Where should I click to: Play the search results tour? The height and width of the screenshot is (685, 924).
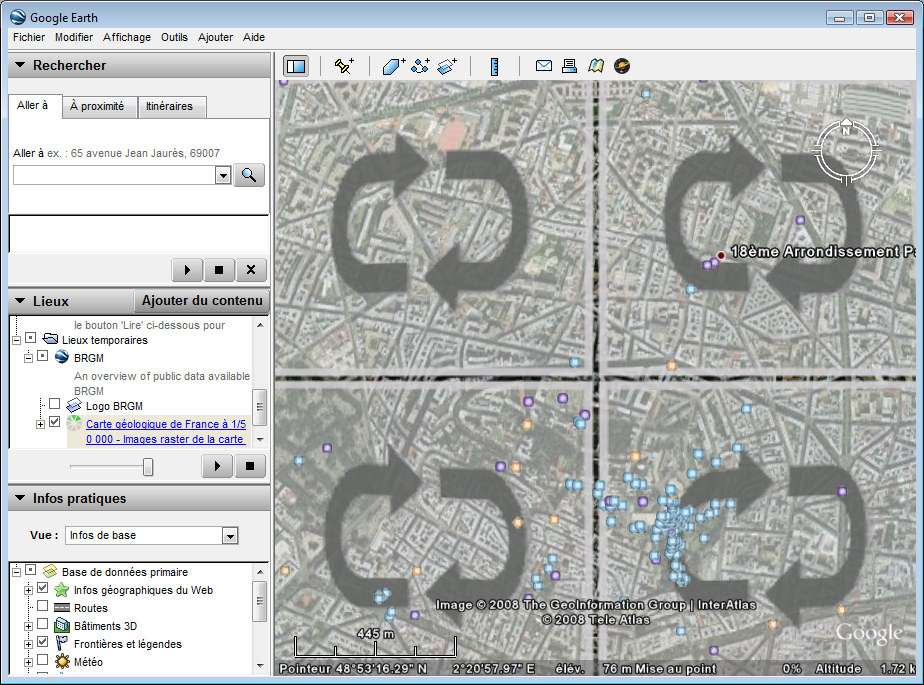point(187,270)
